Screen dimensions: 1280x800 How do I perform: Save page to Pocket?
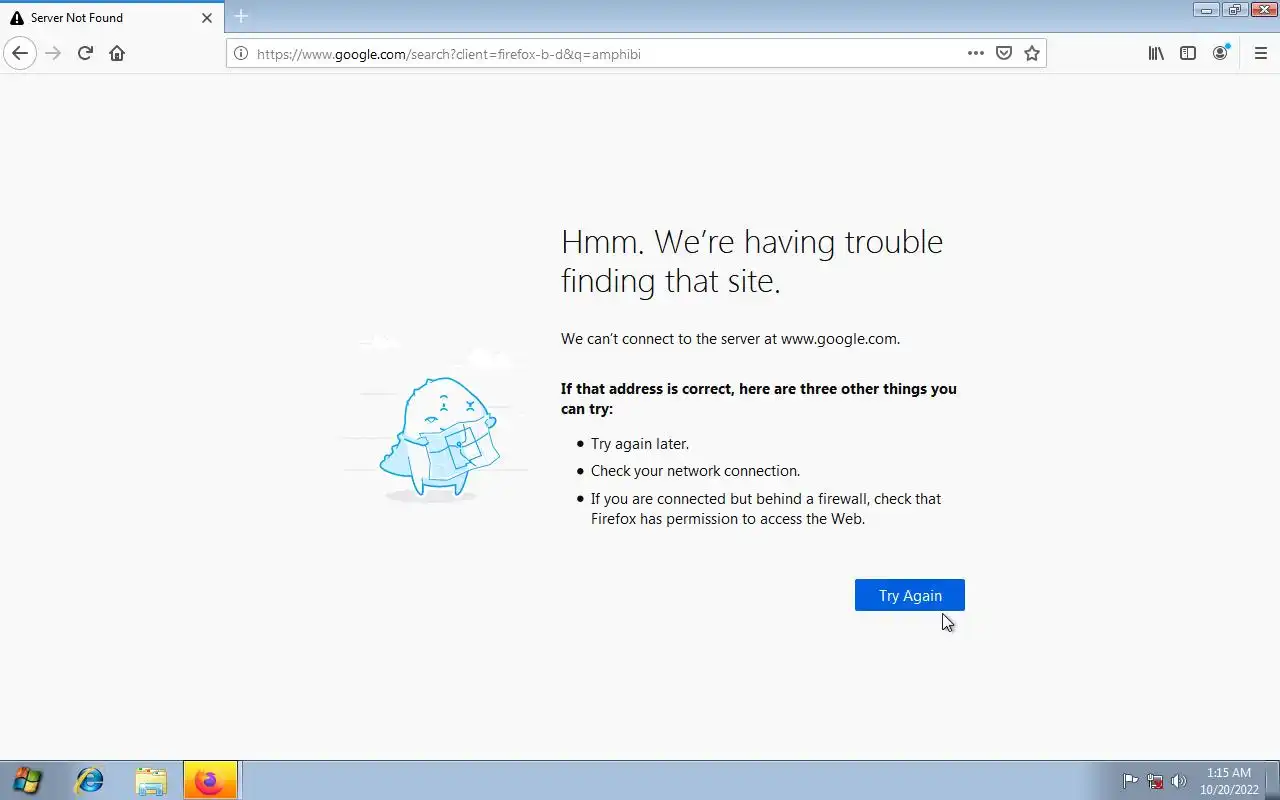1004,54
